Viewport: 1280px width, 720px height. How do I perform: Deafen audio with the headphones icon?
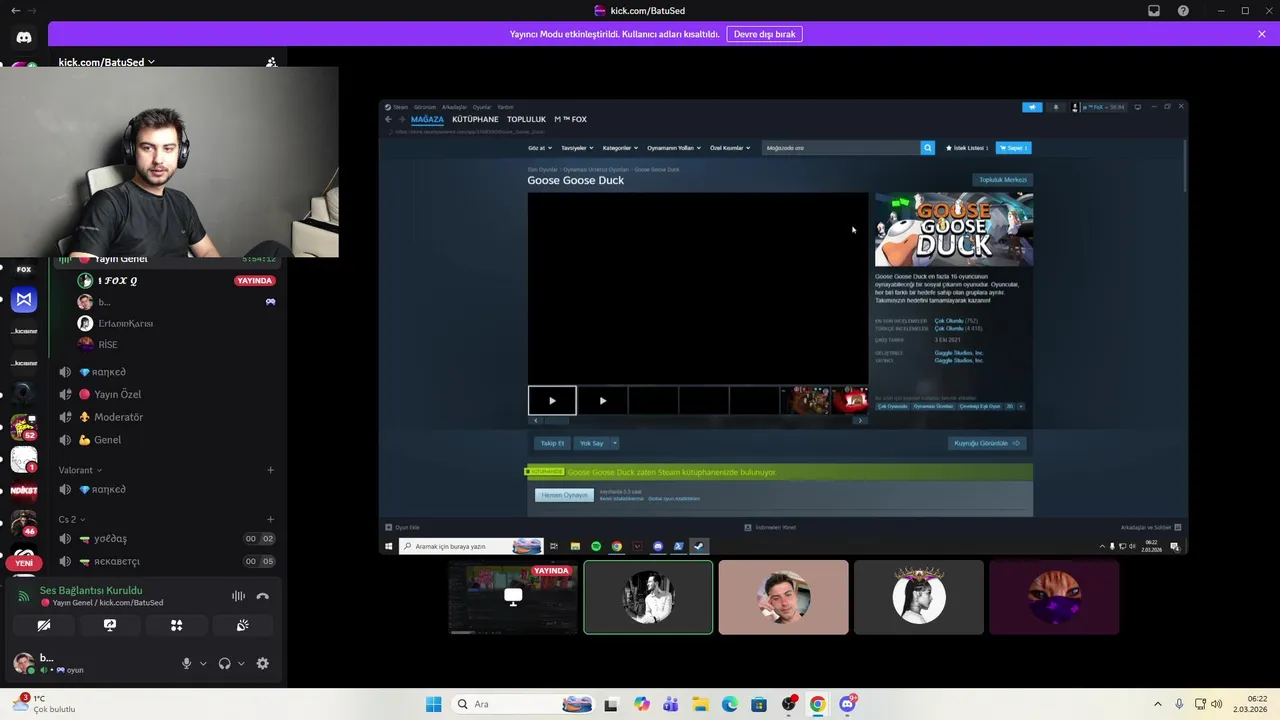click(225, 663)
